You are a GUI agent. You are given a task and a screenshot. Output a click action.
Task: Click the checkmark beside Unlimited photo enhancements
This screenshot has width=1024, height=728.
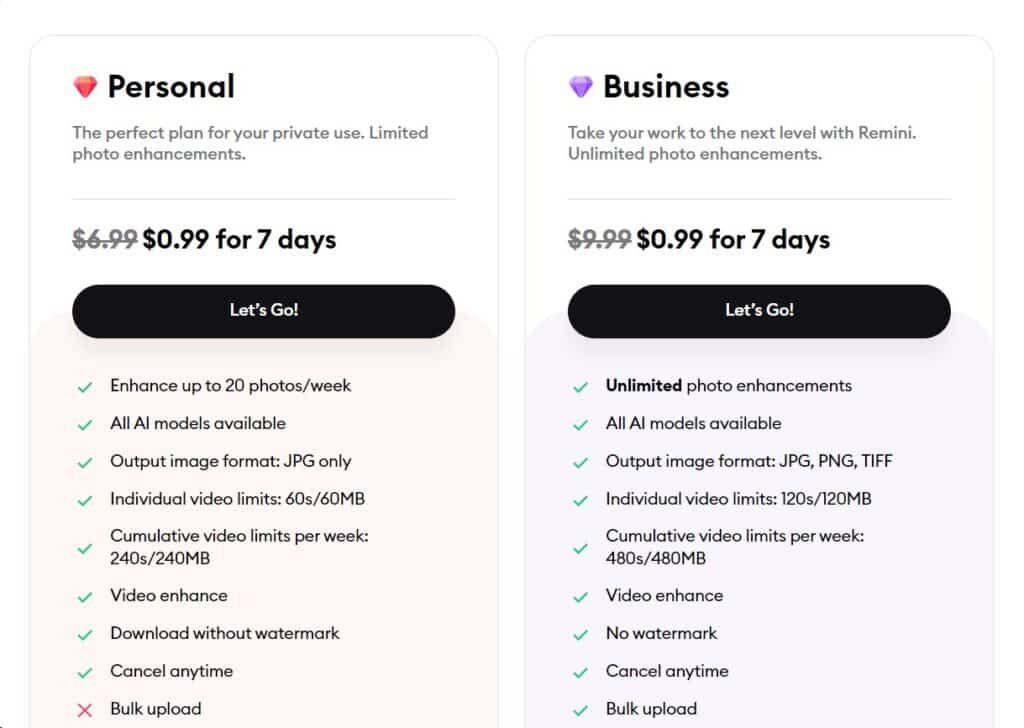(x=580, y=387)
